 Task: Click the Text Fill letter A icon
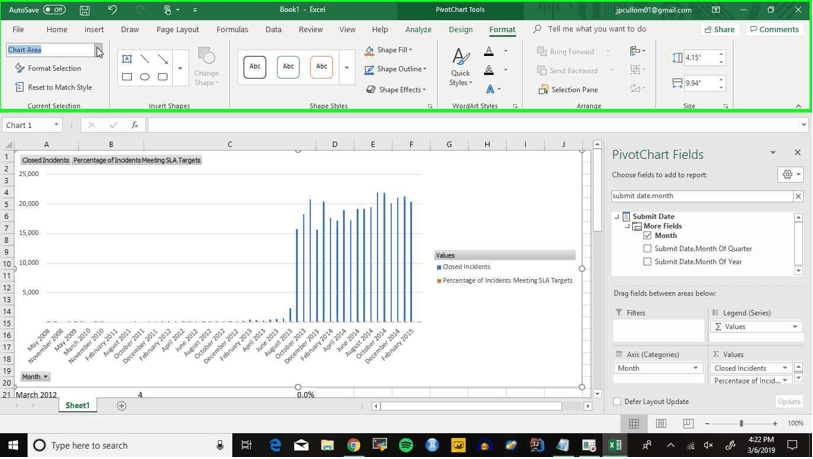(489, 51)
